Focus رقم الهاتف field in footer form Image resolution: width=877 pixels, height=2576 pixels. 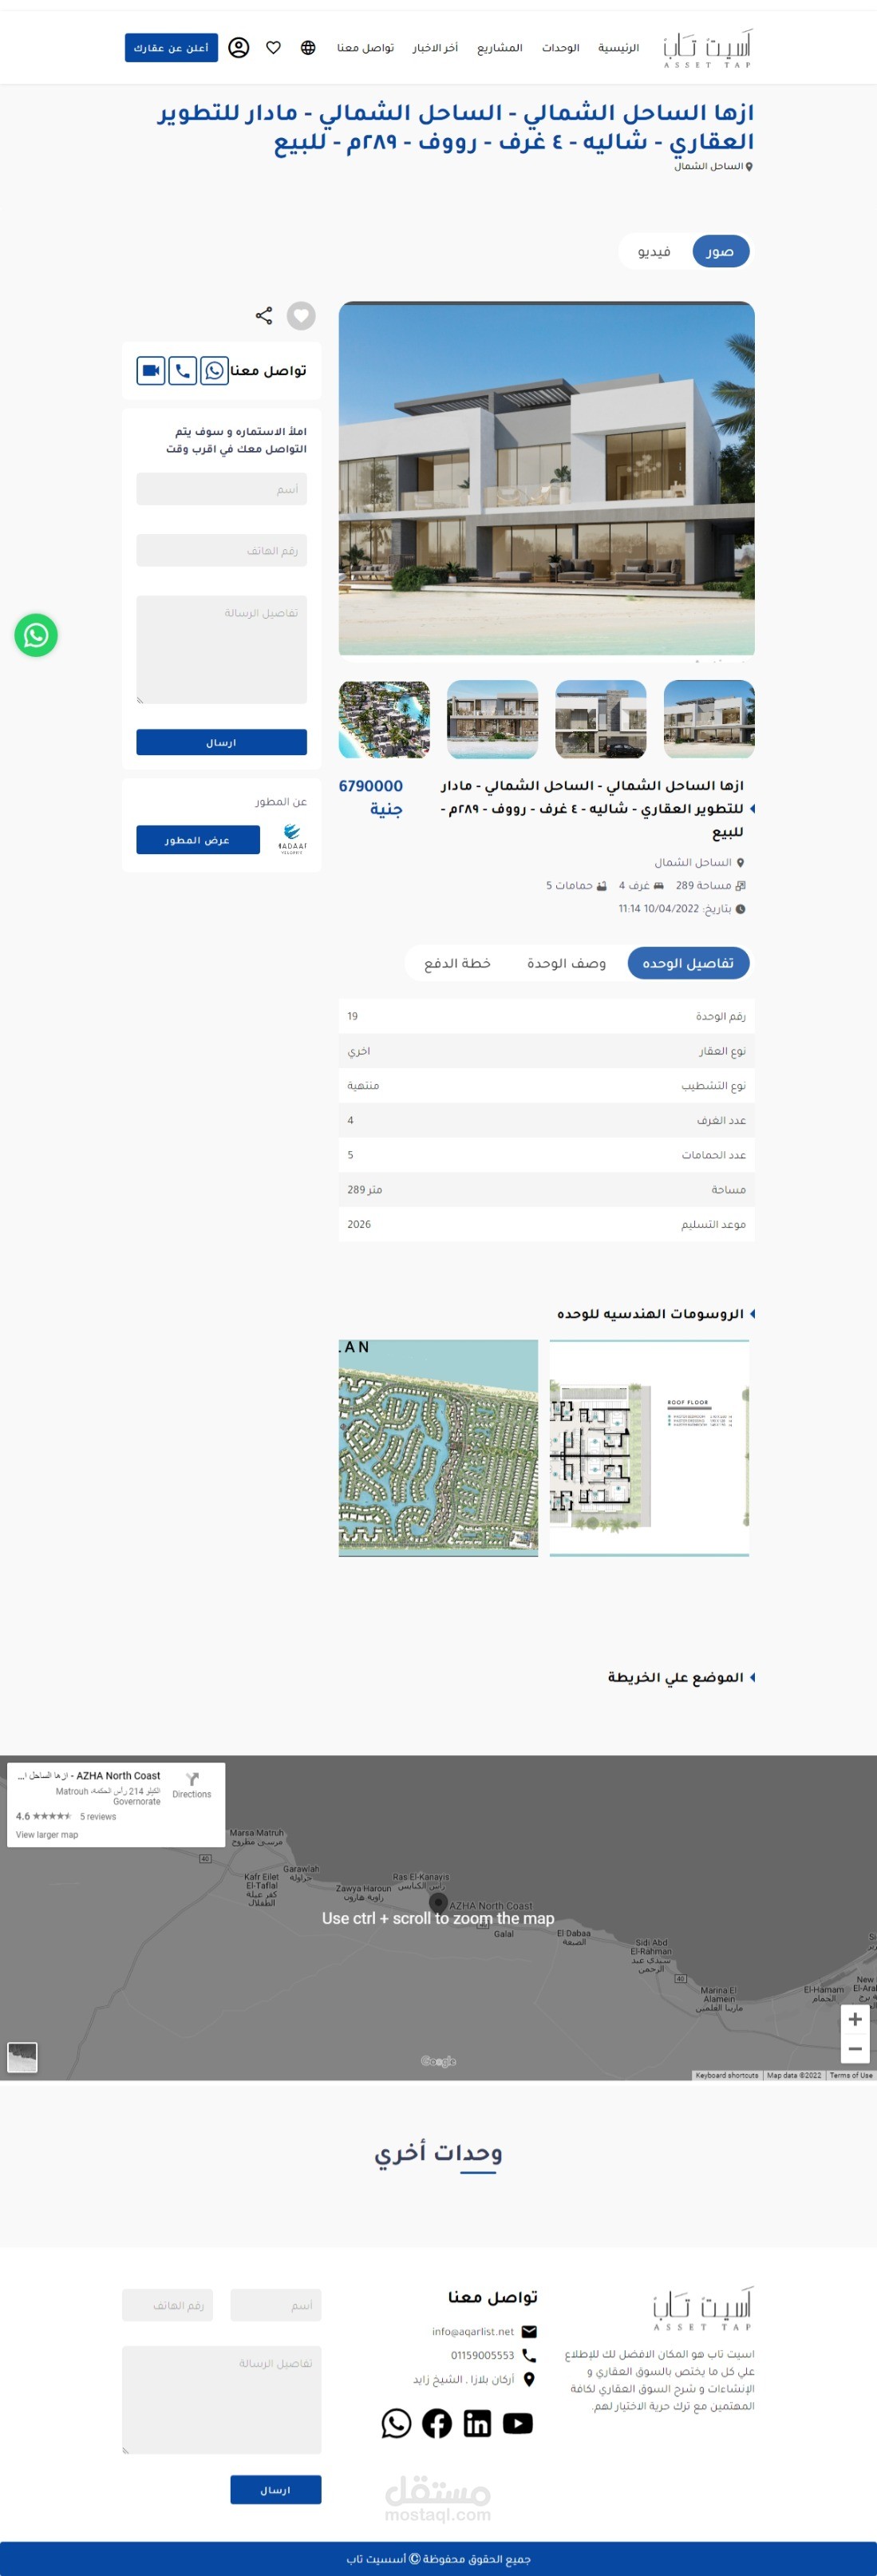(167, 2305)
